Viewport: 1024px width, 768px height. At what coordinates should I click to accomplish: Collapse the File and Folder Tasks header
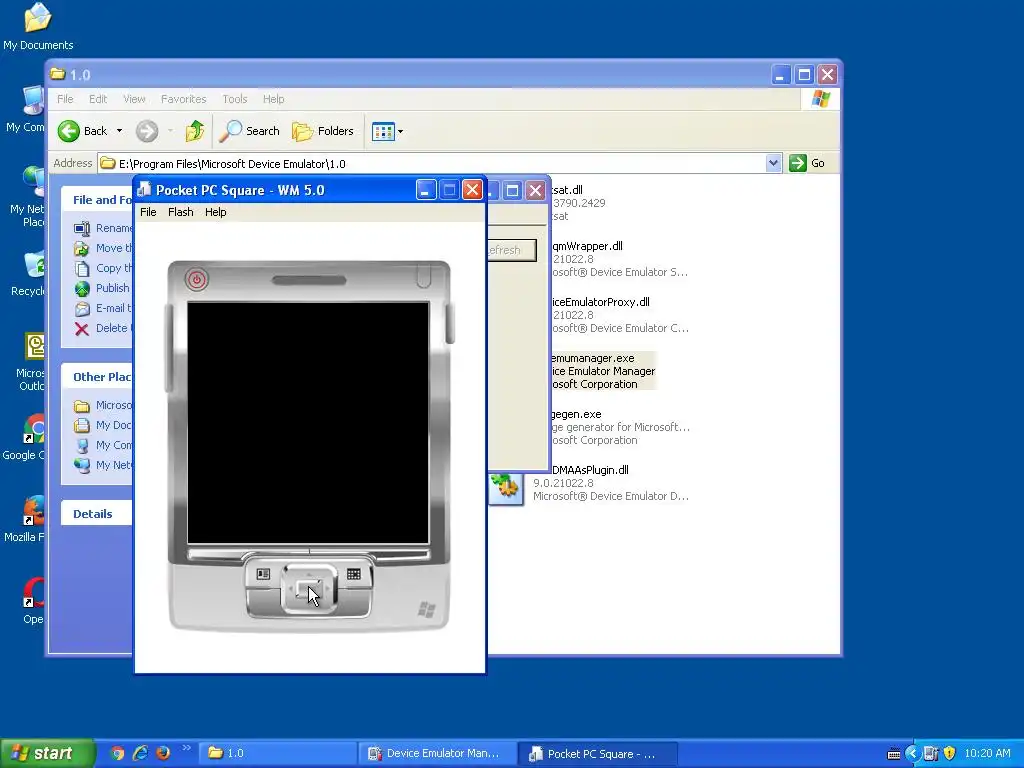click(x=97, y=200)
